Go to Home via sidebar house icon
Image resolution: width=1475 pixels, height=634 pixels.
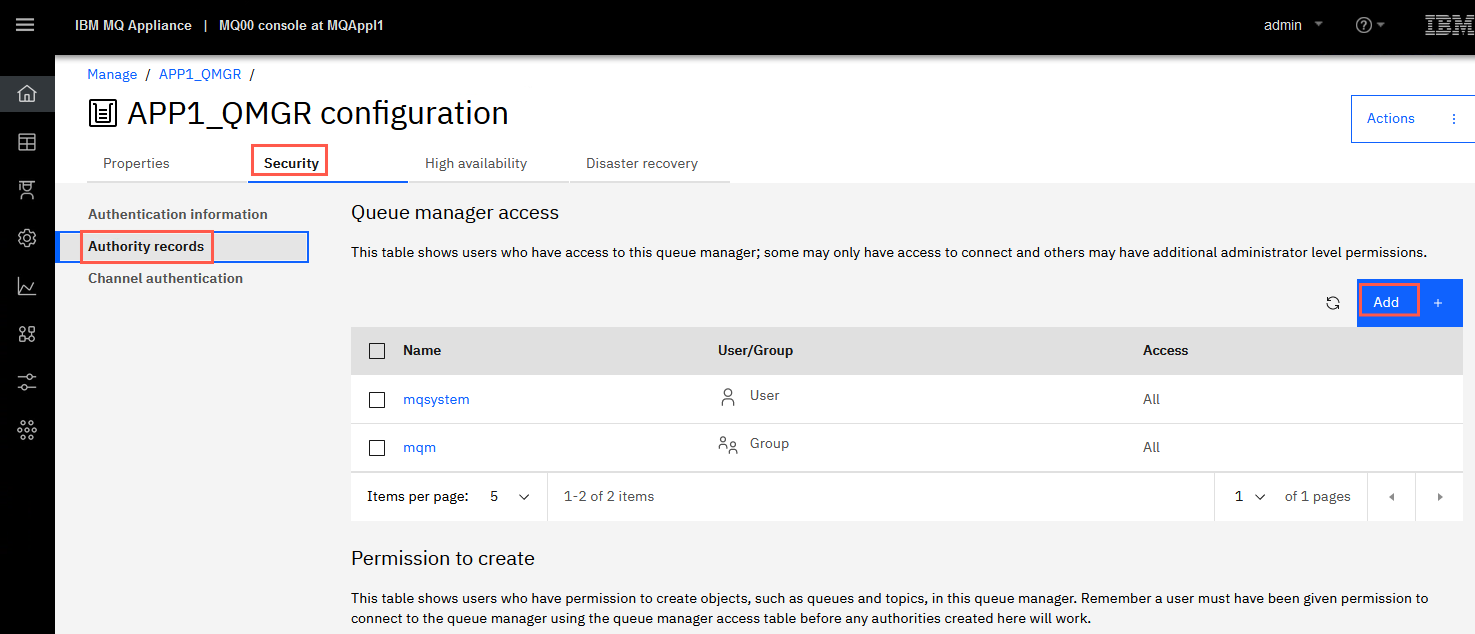(27, 94)
